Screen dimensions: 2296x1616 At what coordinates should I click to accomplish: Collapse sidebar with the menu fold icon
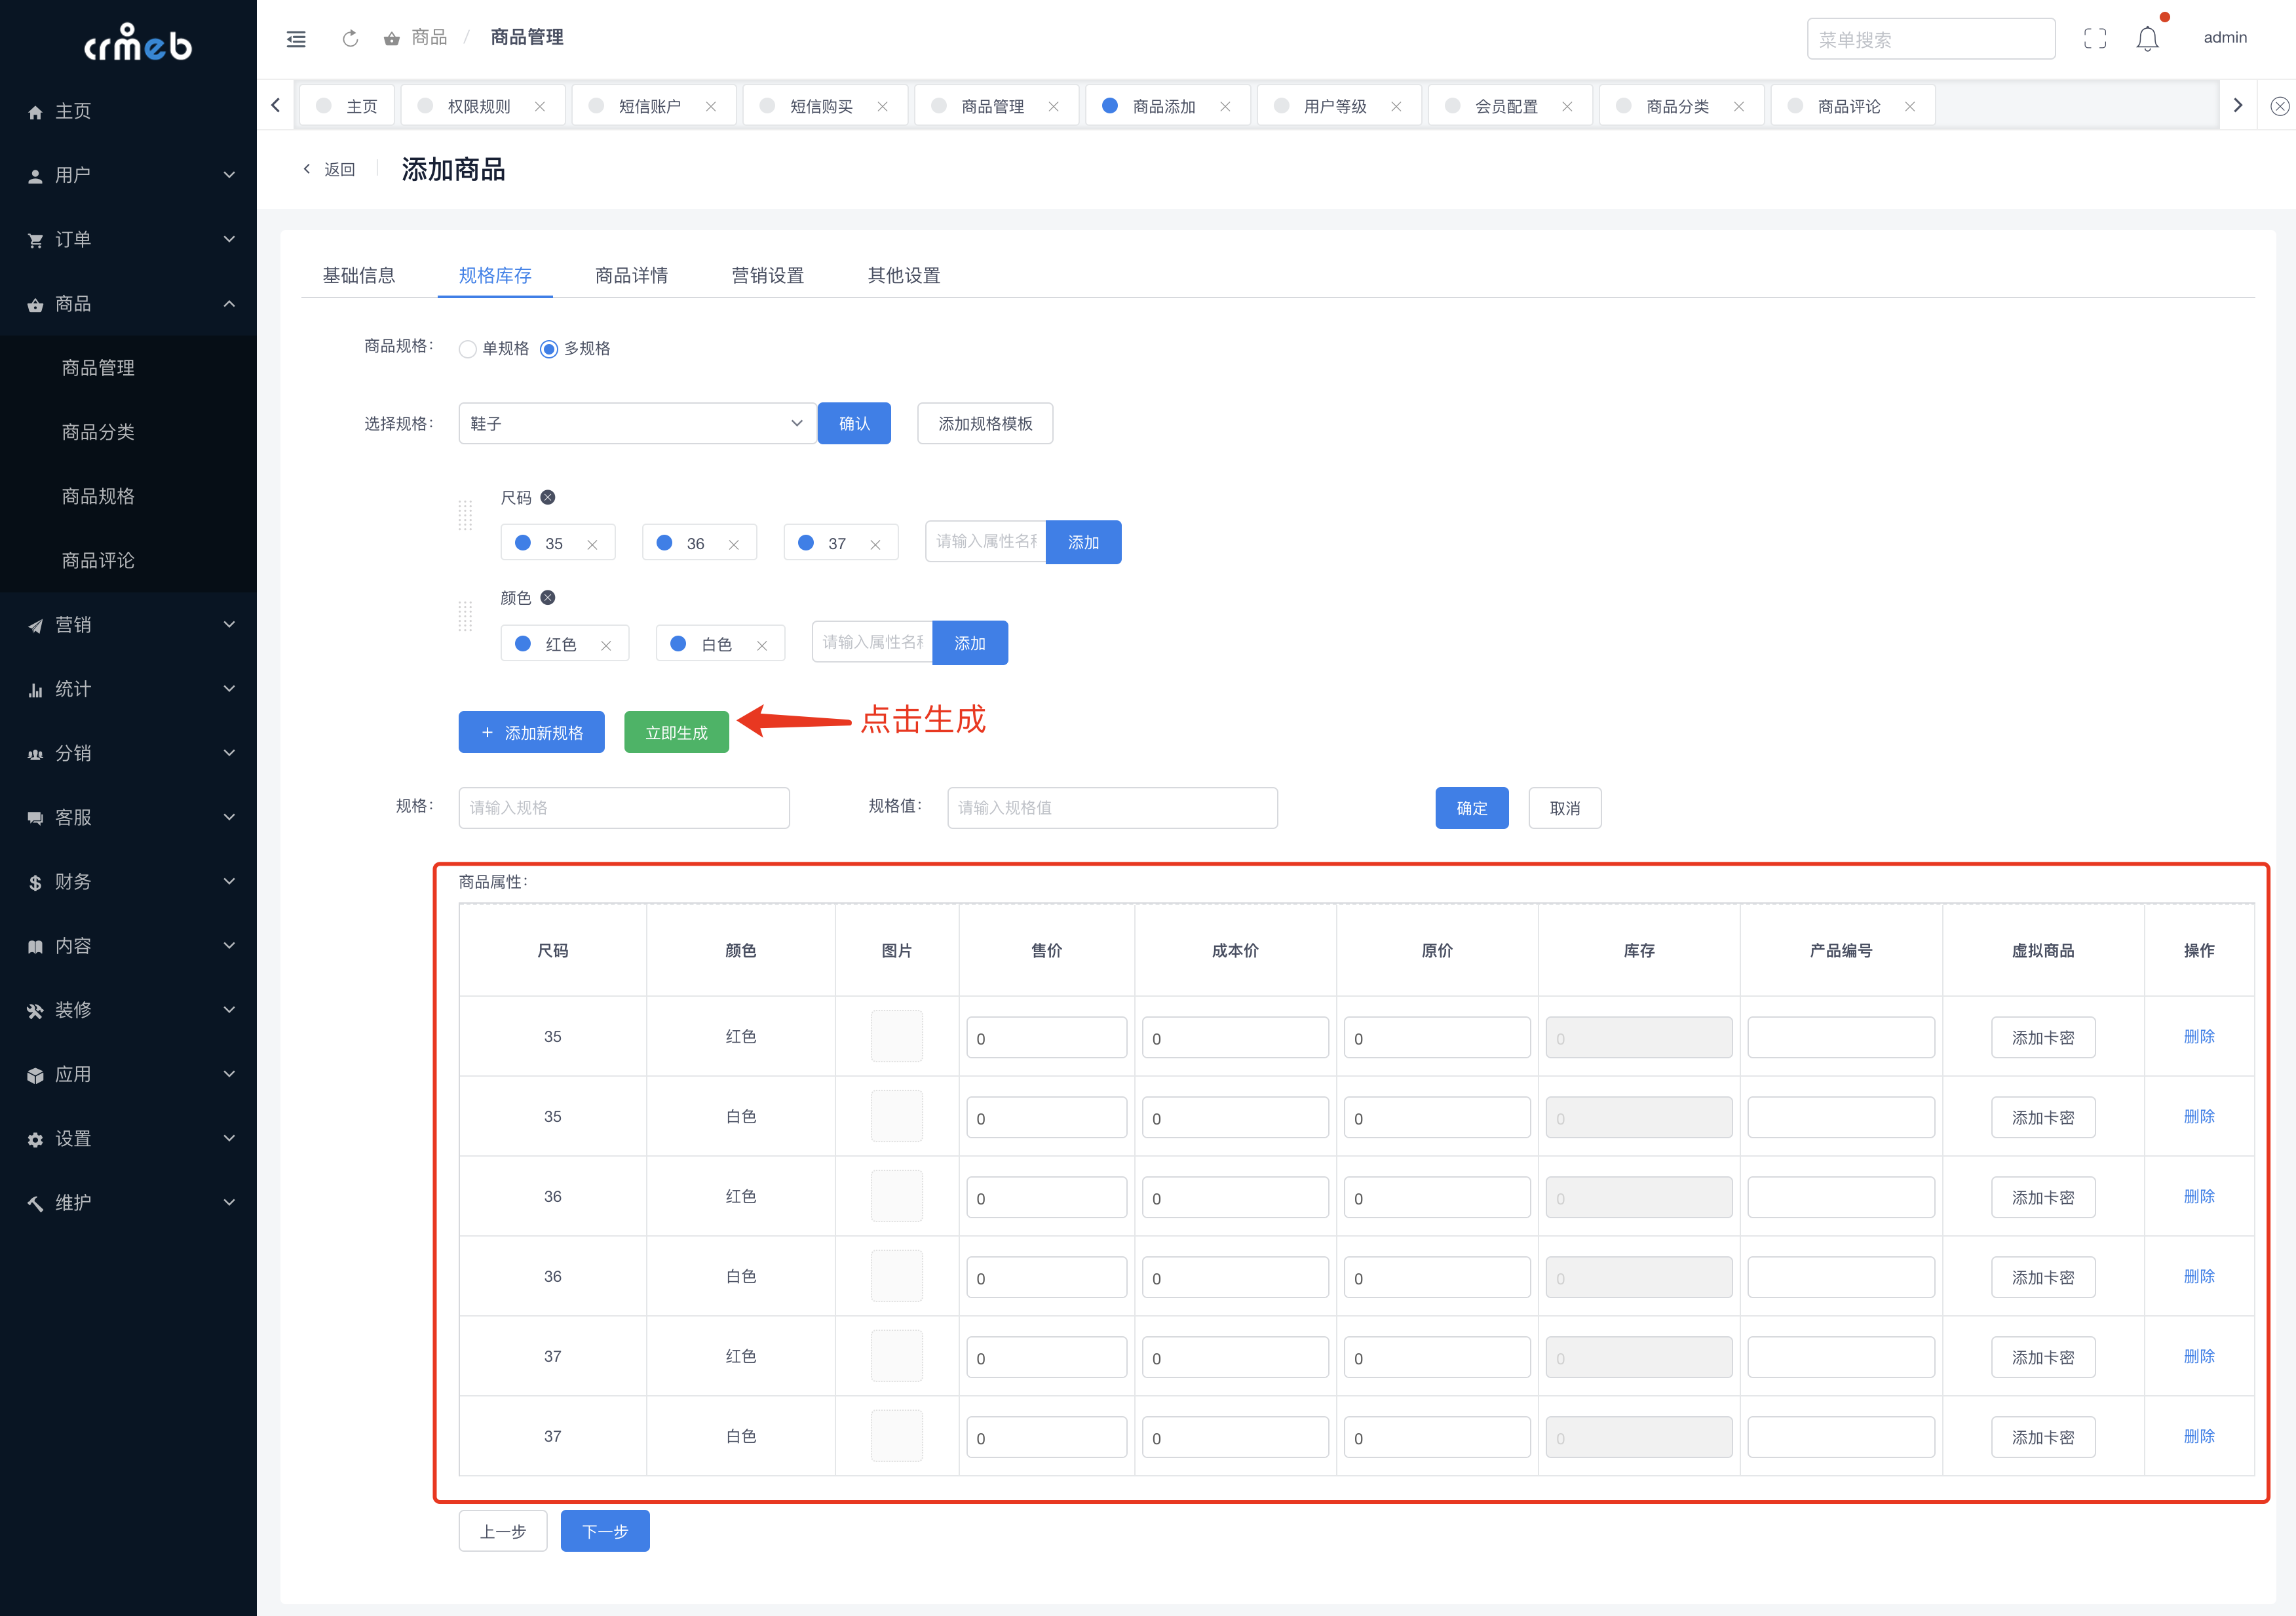[x=296, y=38]
